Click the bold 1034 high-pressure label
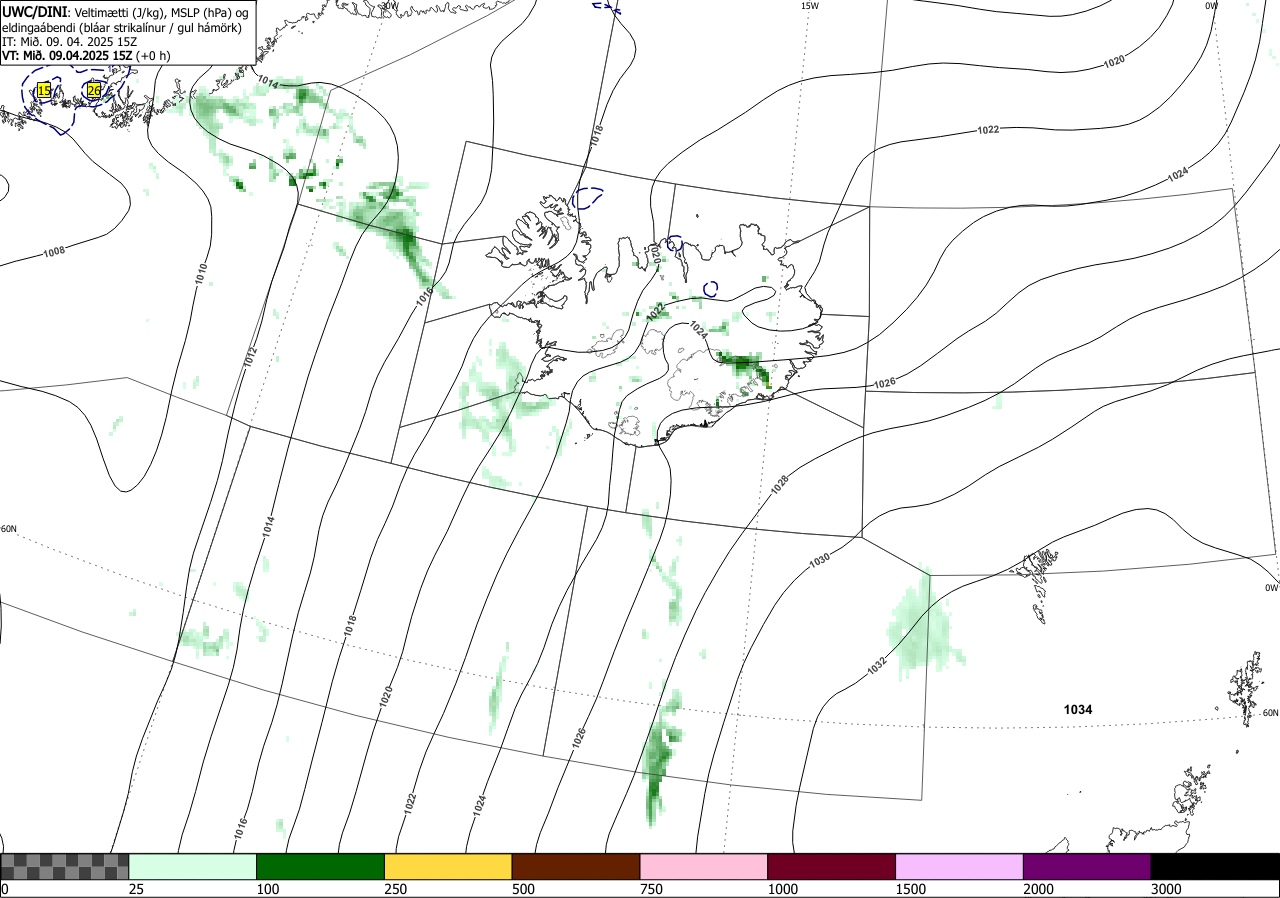Screen dimensions: 1280x898 pyautogui.click(x=1078, y=709)
